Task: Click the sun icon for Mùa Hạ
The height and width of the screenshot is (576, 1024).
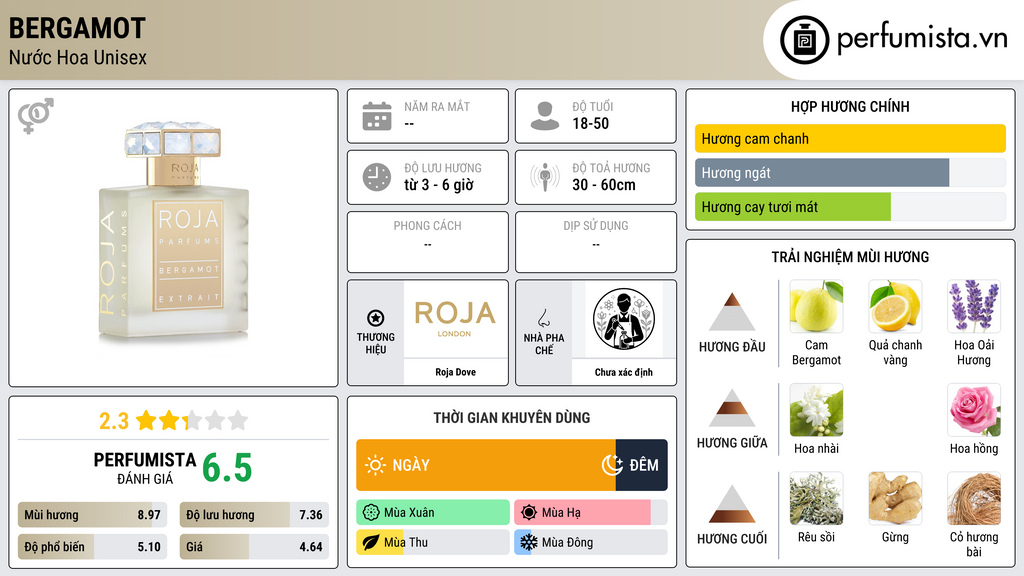Action: point(529,513)
